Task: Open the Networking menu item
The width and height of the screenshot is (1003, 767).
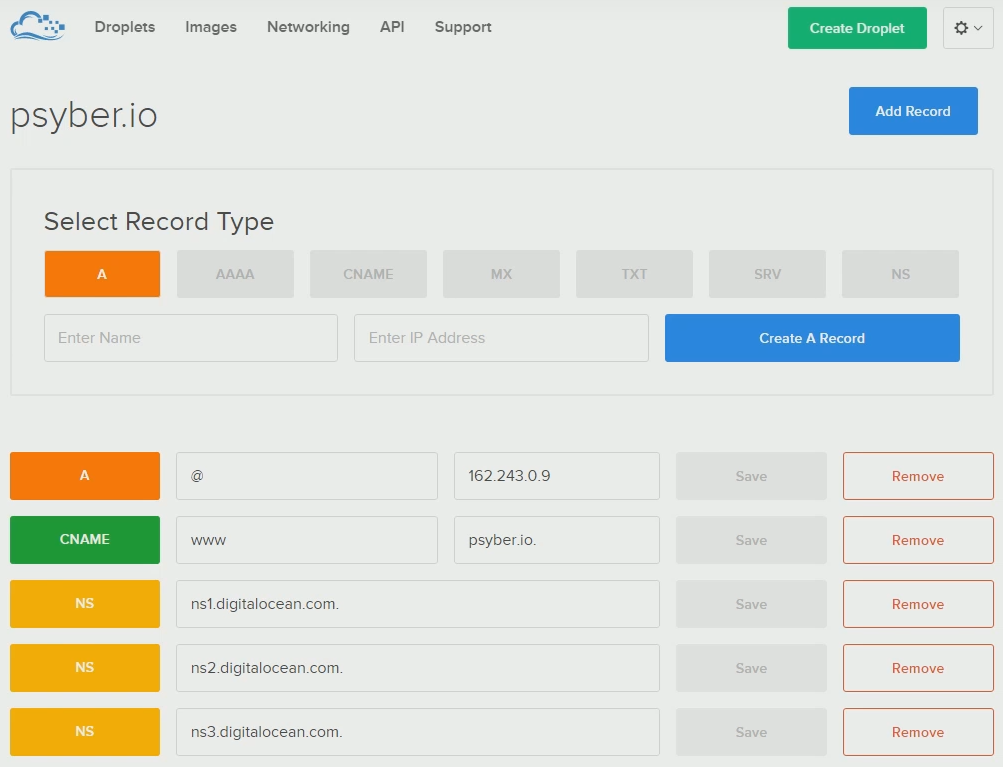Action: [x=308, y=27]
